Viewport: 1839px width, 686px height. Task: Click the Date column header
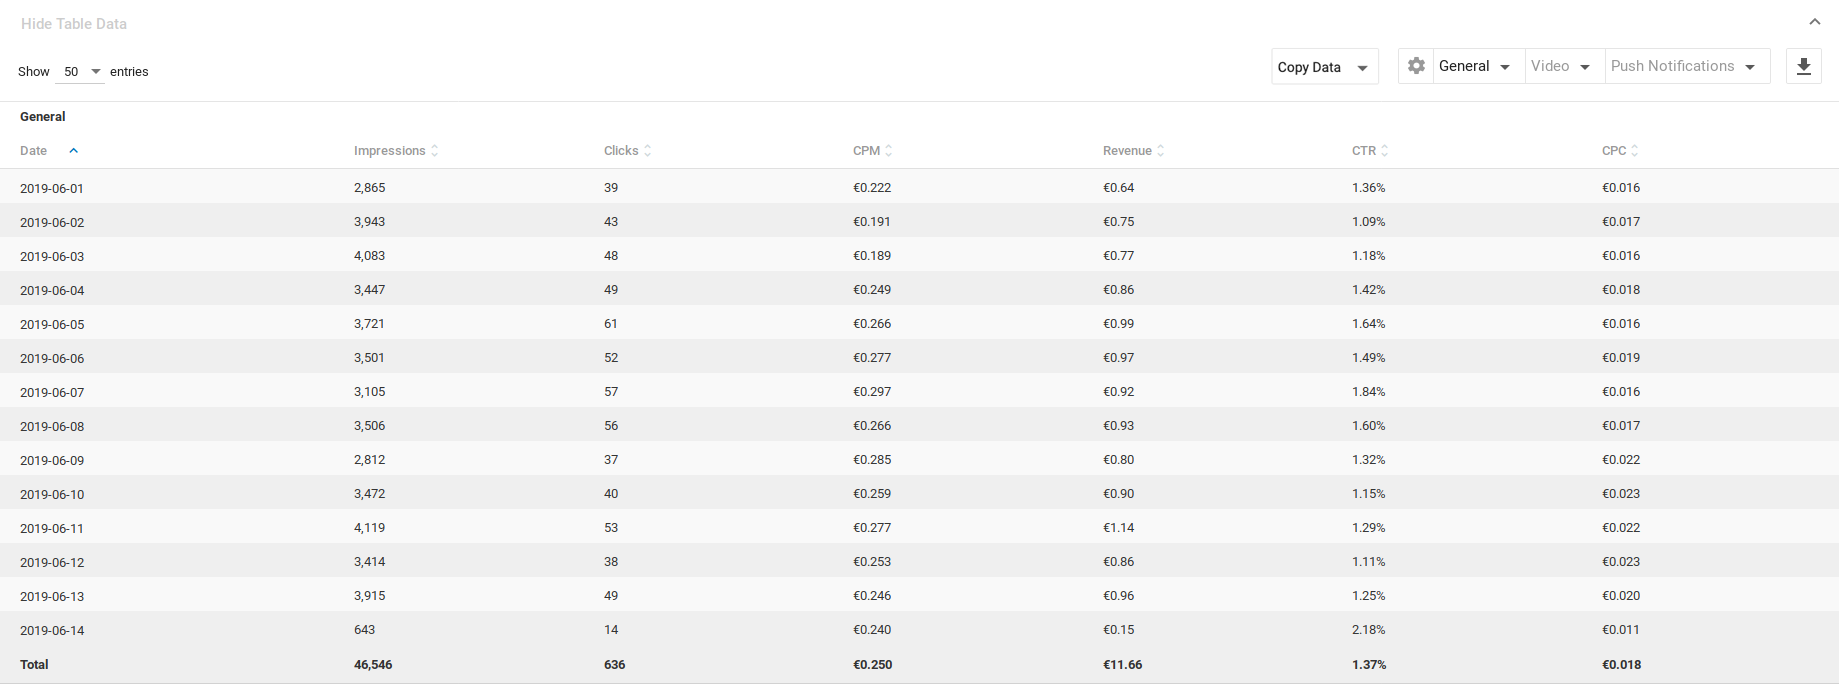point(34,151)
